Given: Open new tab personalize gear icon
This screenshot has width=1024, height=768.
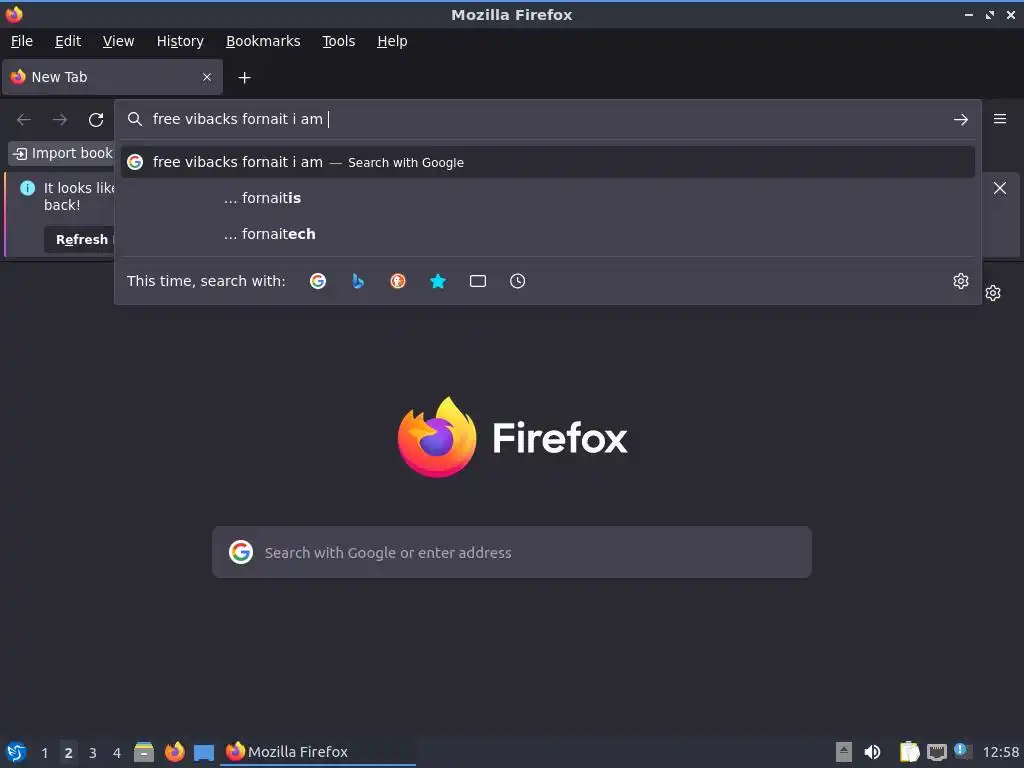Looking at the screenshot, I should coord(993,293).
